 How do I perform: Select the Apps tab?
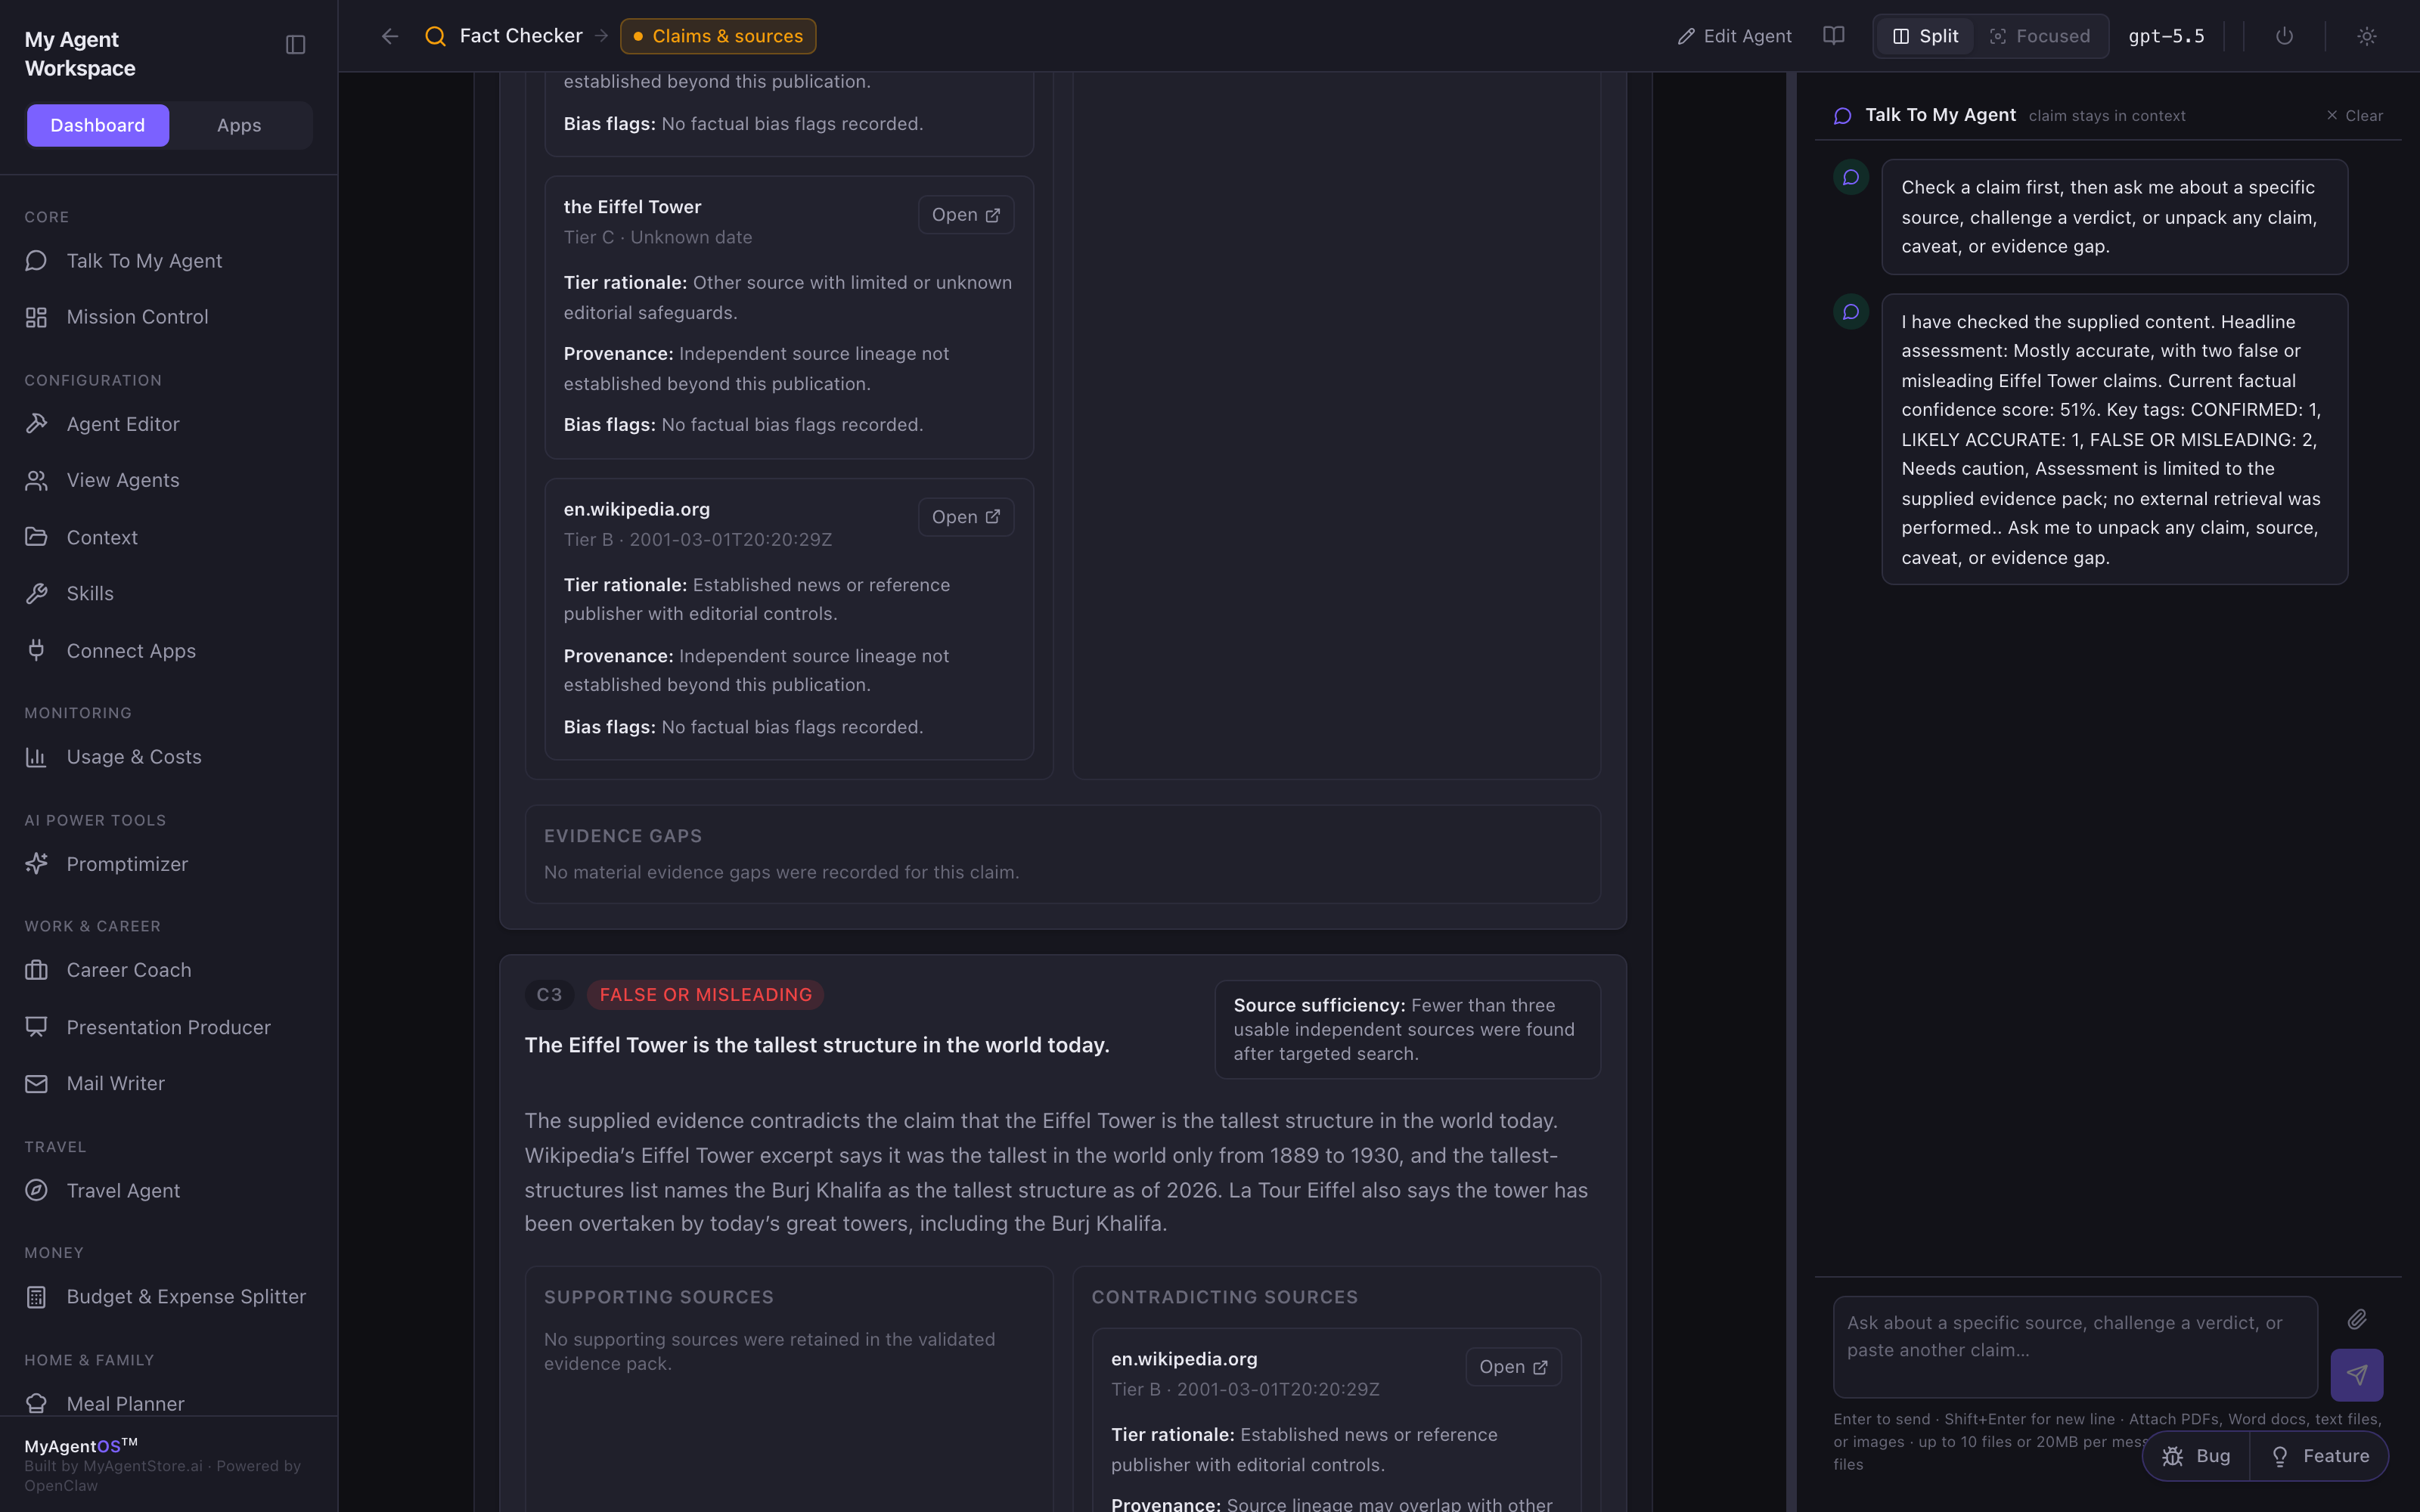[x=239, y=125]
